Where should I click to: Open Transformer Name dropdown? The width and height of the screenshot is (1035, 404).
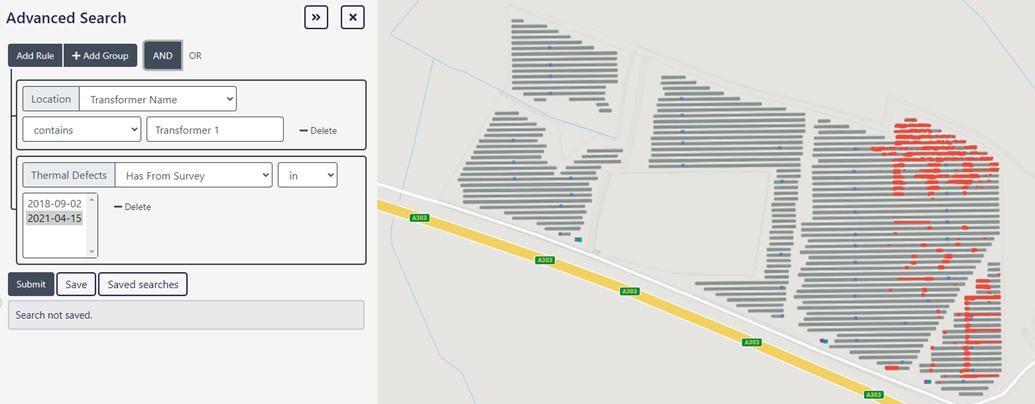[x=158, y=99]
